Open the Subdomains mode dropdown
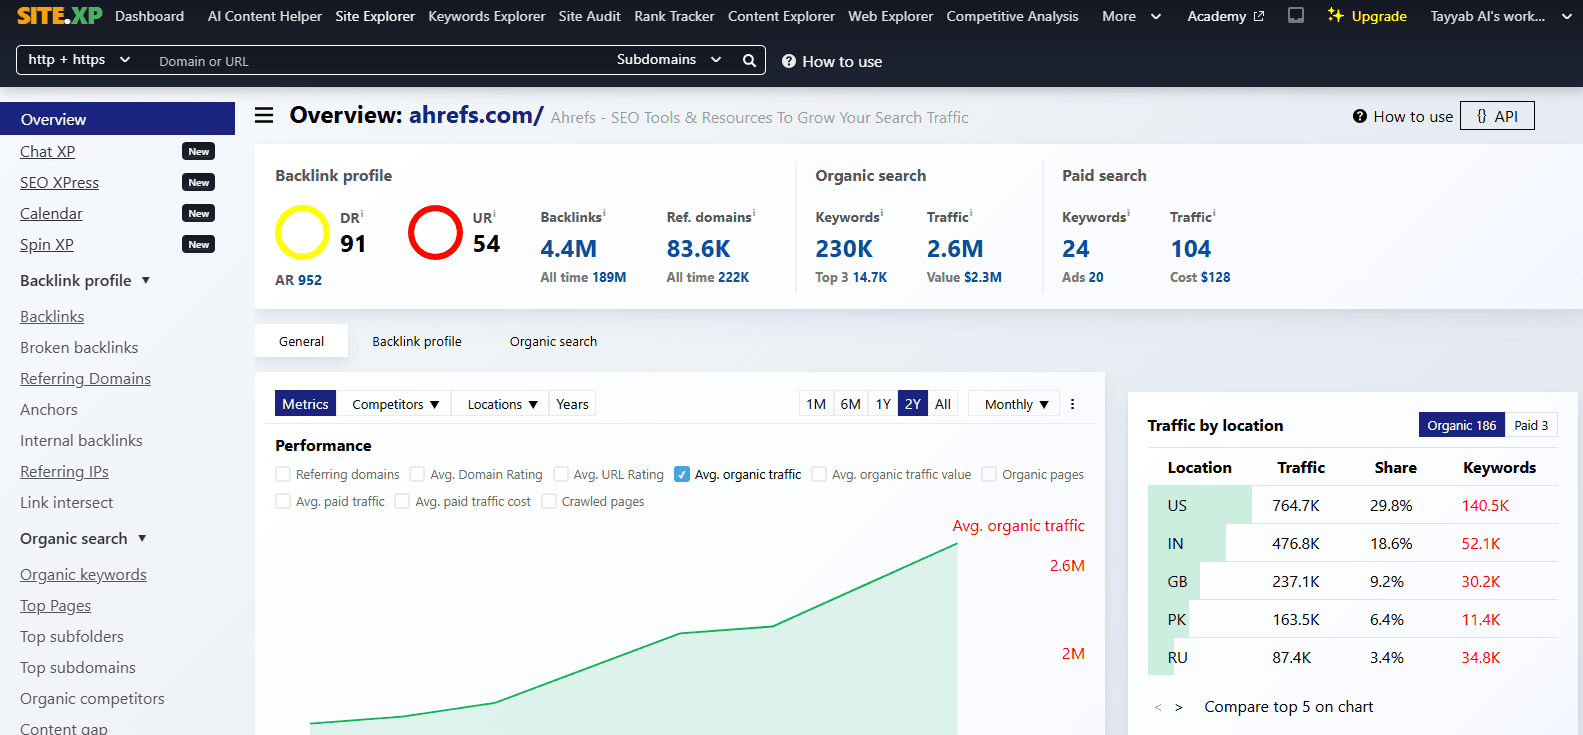 (x=669, y=60)
